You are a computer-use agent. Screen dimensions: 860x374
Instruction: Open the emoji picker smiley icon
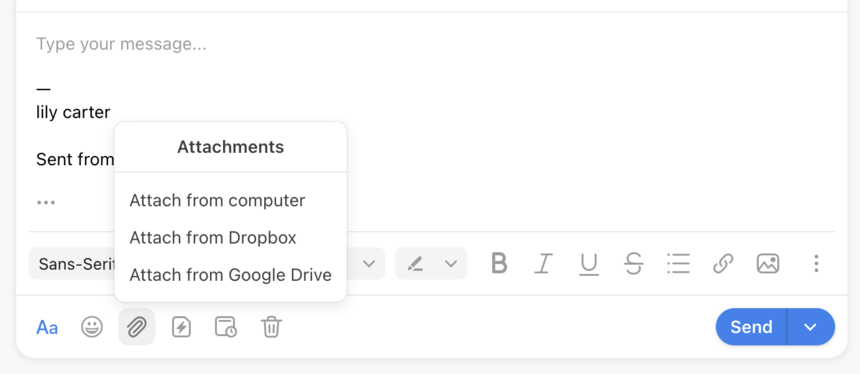tap(92, 327)
